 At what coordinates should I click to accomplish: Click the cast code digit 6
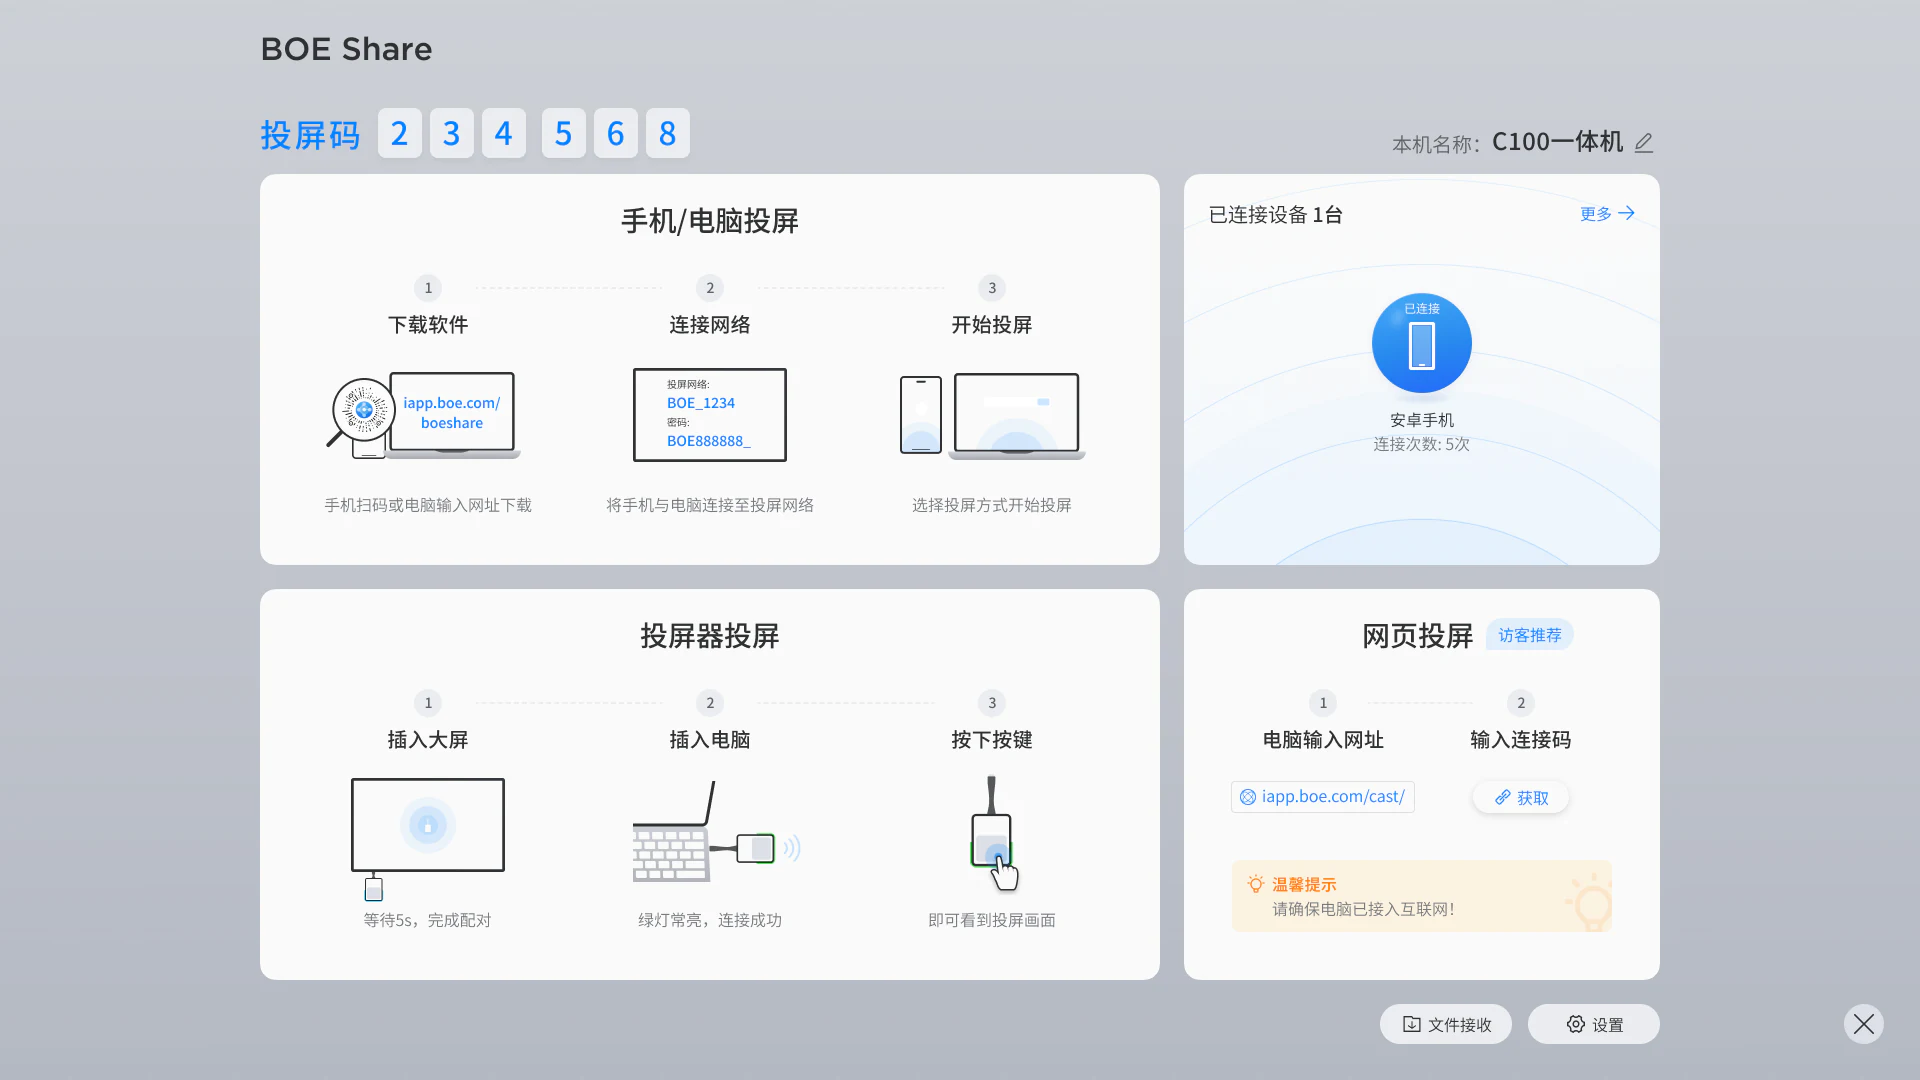pos(616,133)
